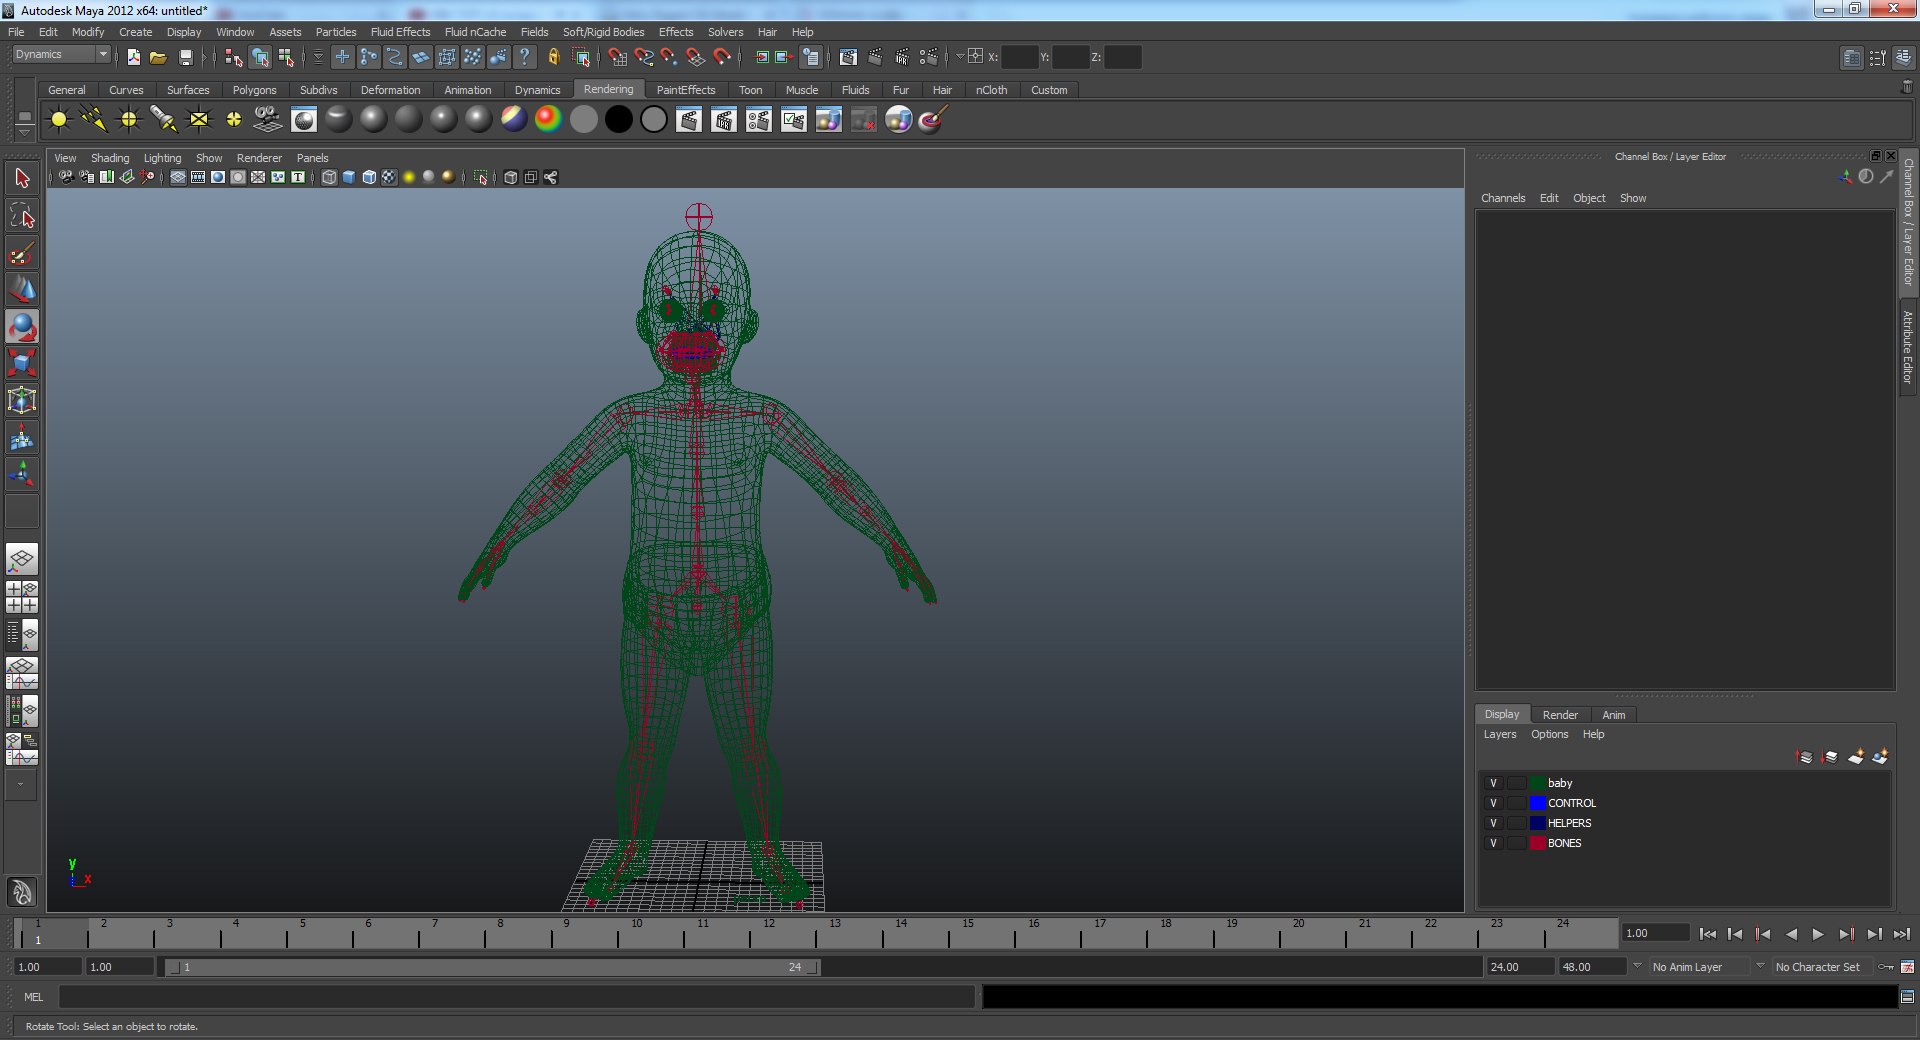Open the Dynamics menu set dropdown
This screenshot has width=1920, height=1040.
point(61,55)
